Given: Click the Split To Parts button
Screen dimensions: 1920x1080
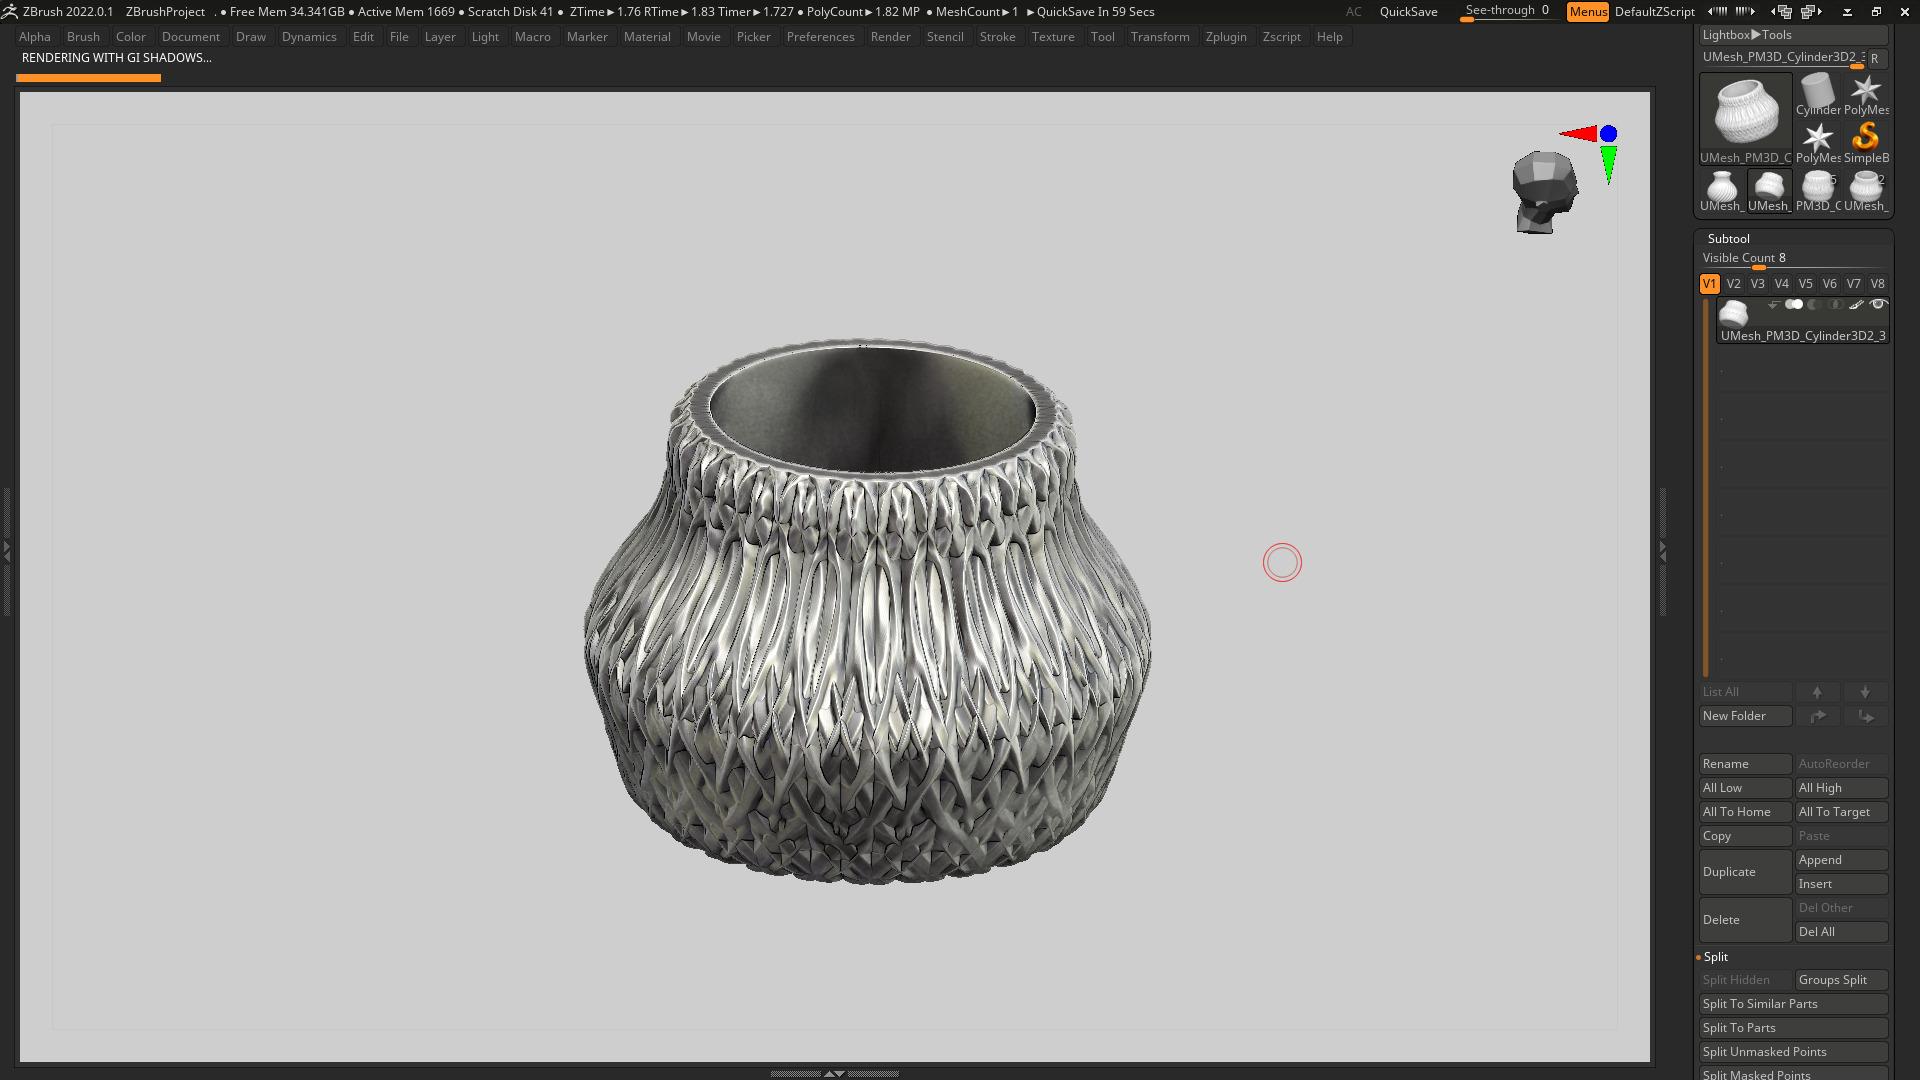Looking at the screenshot, I should tap(1794, 1028).
